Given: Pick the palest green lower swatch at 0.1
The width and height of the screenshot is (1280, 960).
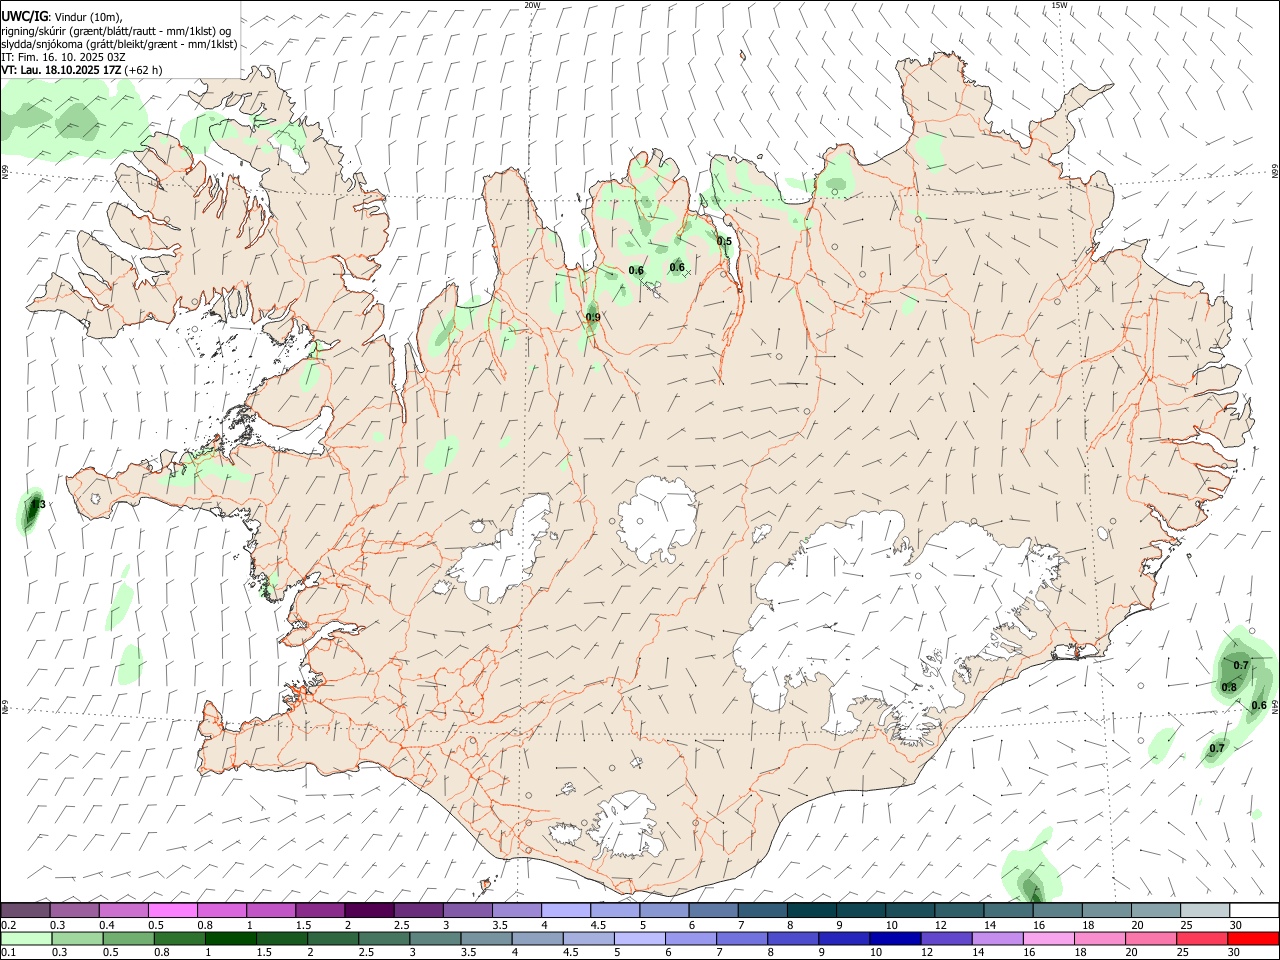Looking at the screenshot, I should 27,938.
